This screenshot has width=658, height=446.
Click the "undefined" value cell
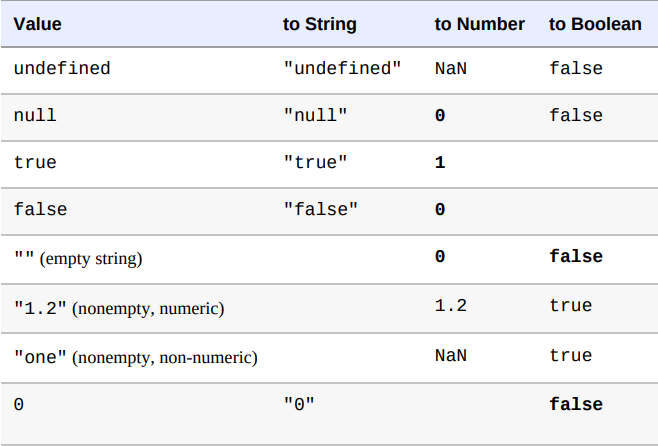62,68
